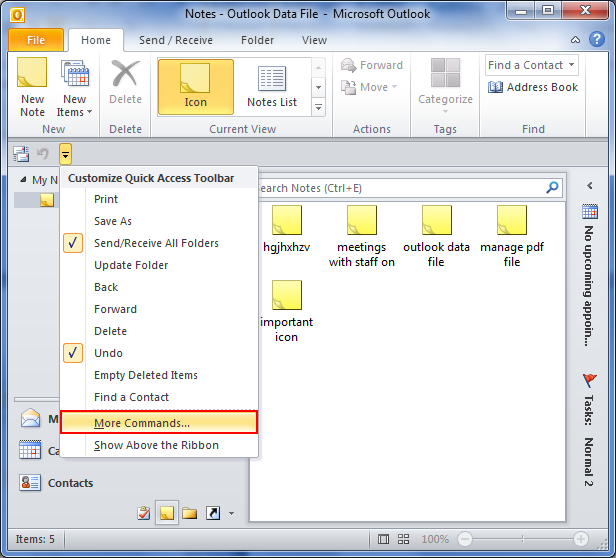Click the search magnifier icon

(552, 188)
